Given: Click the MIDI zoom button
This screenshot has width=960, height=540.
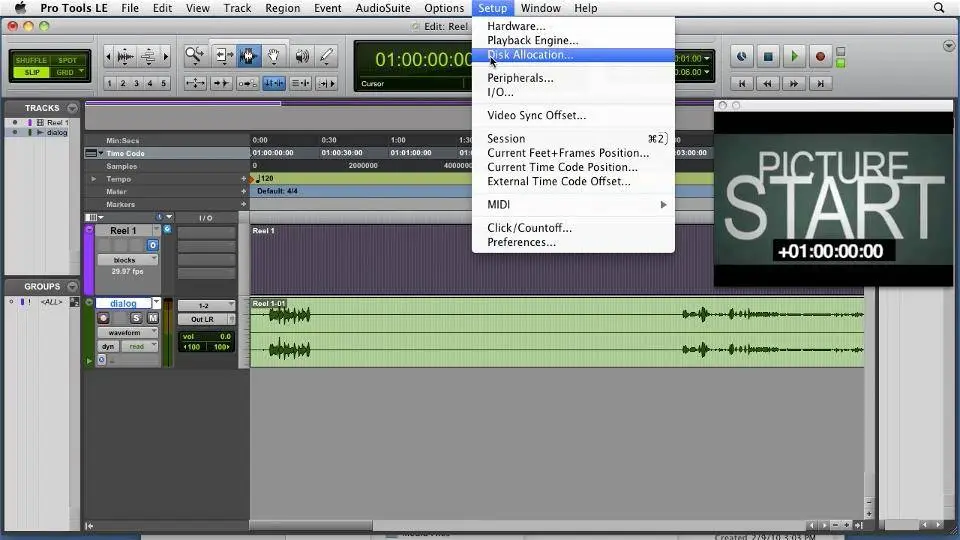Looking at the screenshot, I should pos(148,57).
